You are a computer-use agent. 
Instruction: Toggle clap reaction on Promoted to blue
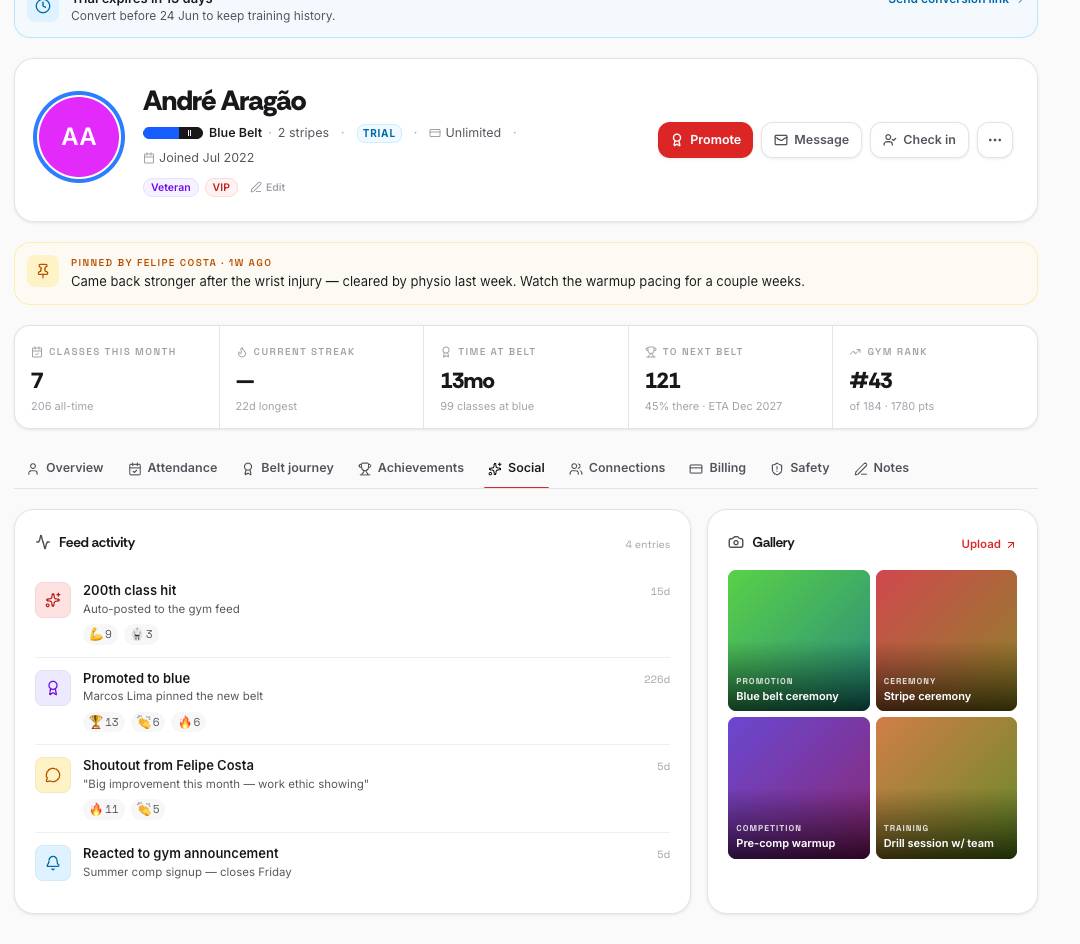pyautogui.click(x=148, y=722)
